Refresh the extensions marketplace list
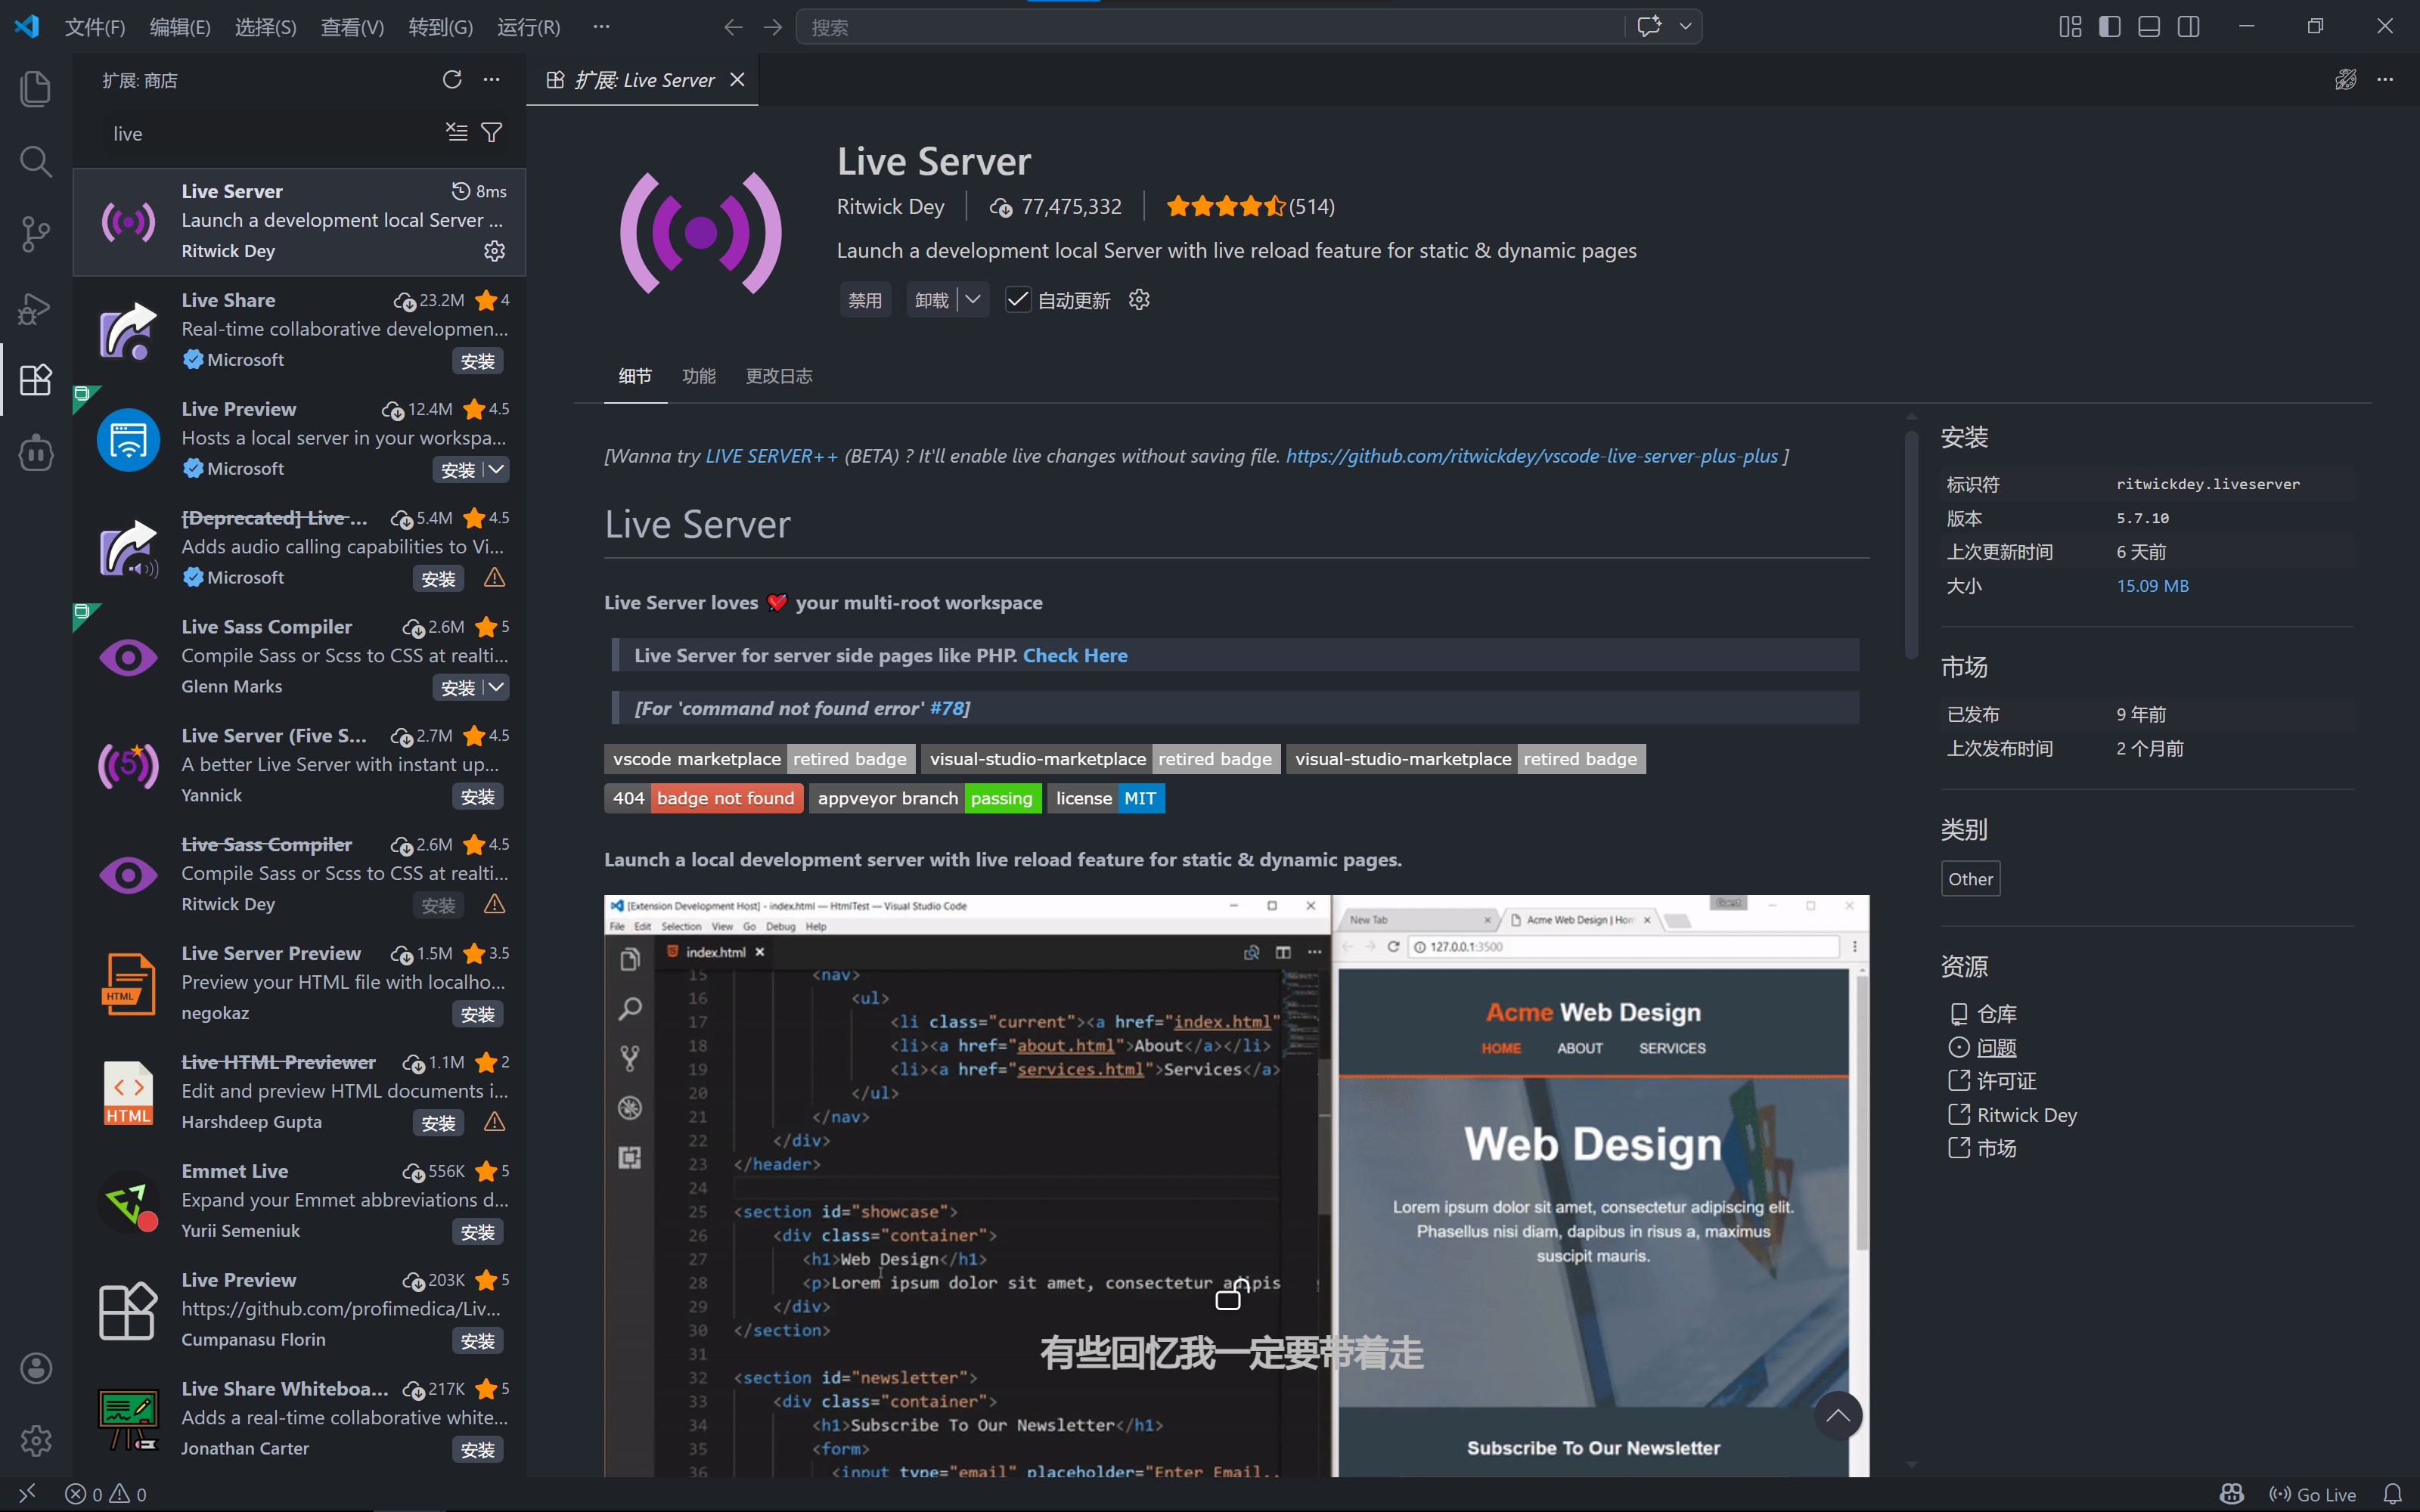Screen dimensions: 2420x1512 click(x=452, y=80)
